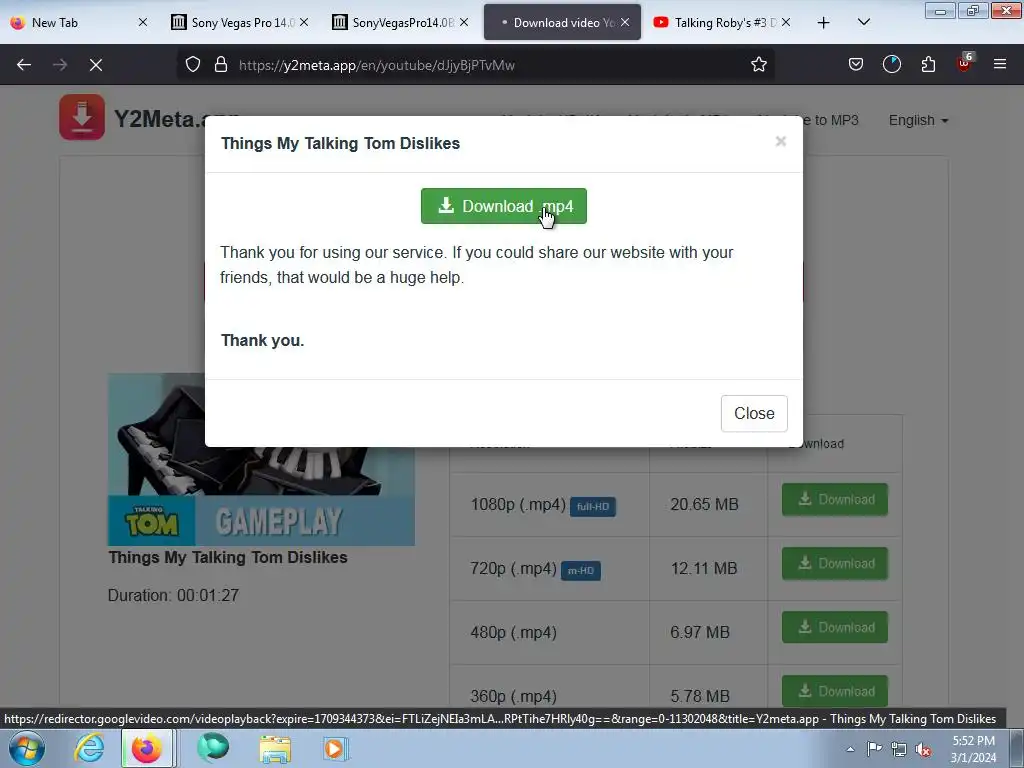Viewport: 1024px width, 768px height.
Task: Download the 1080p (.mp4) version
Action: point(835,500)
